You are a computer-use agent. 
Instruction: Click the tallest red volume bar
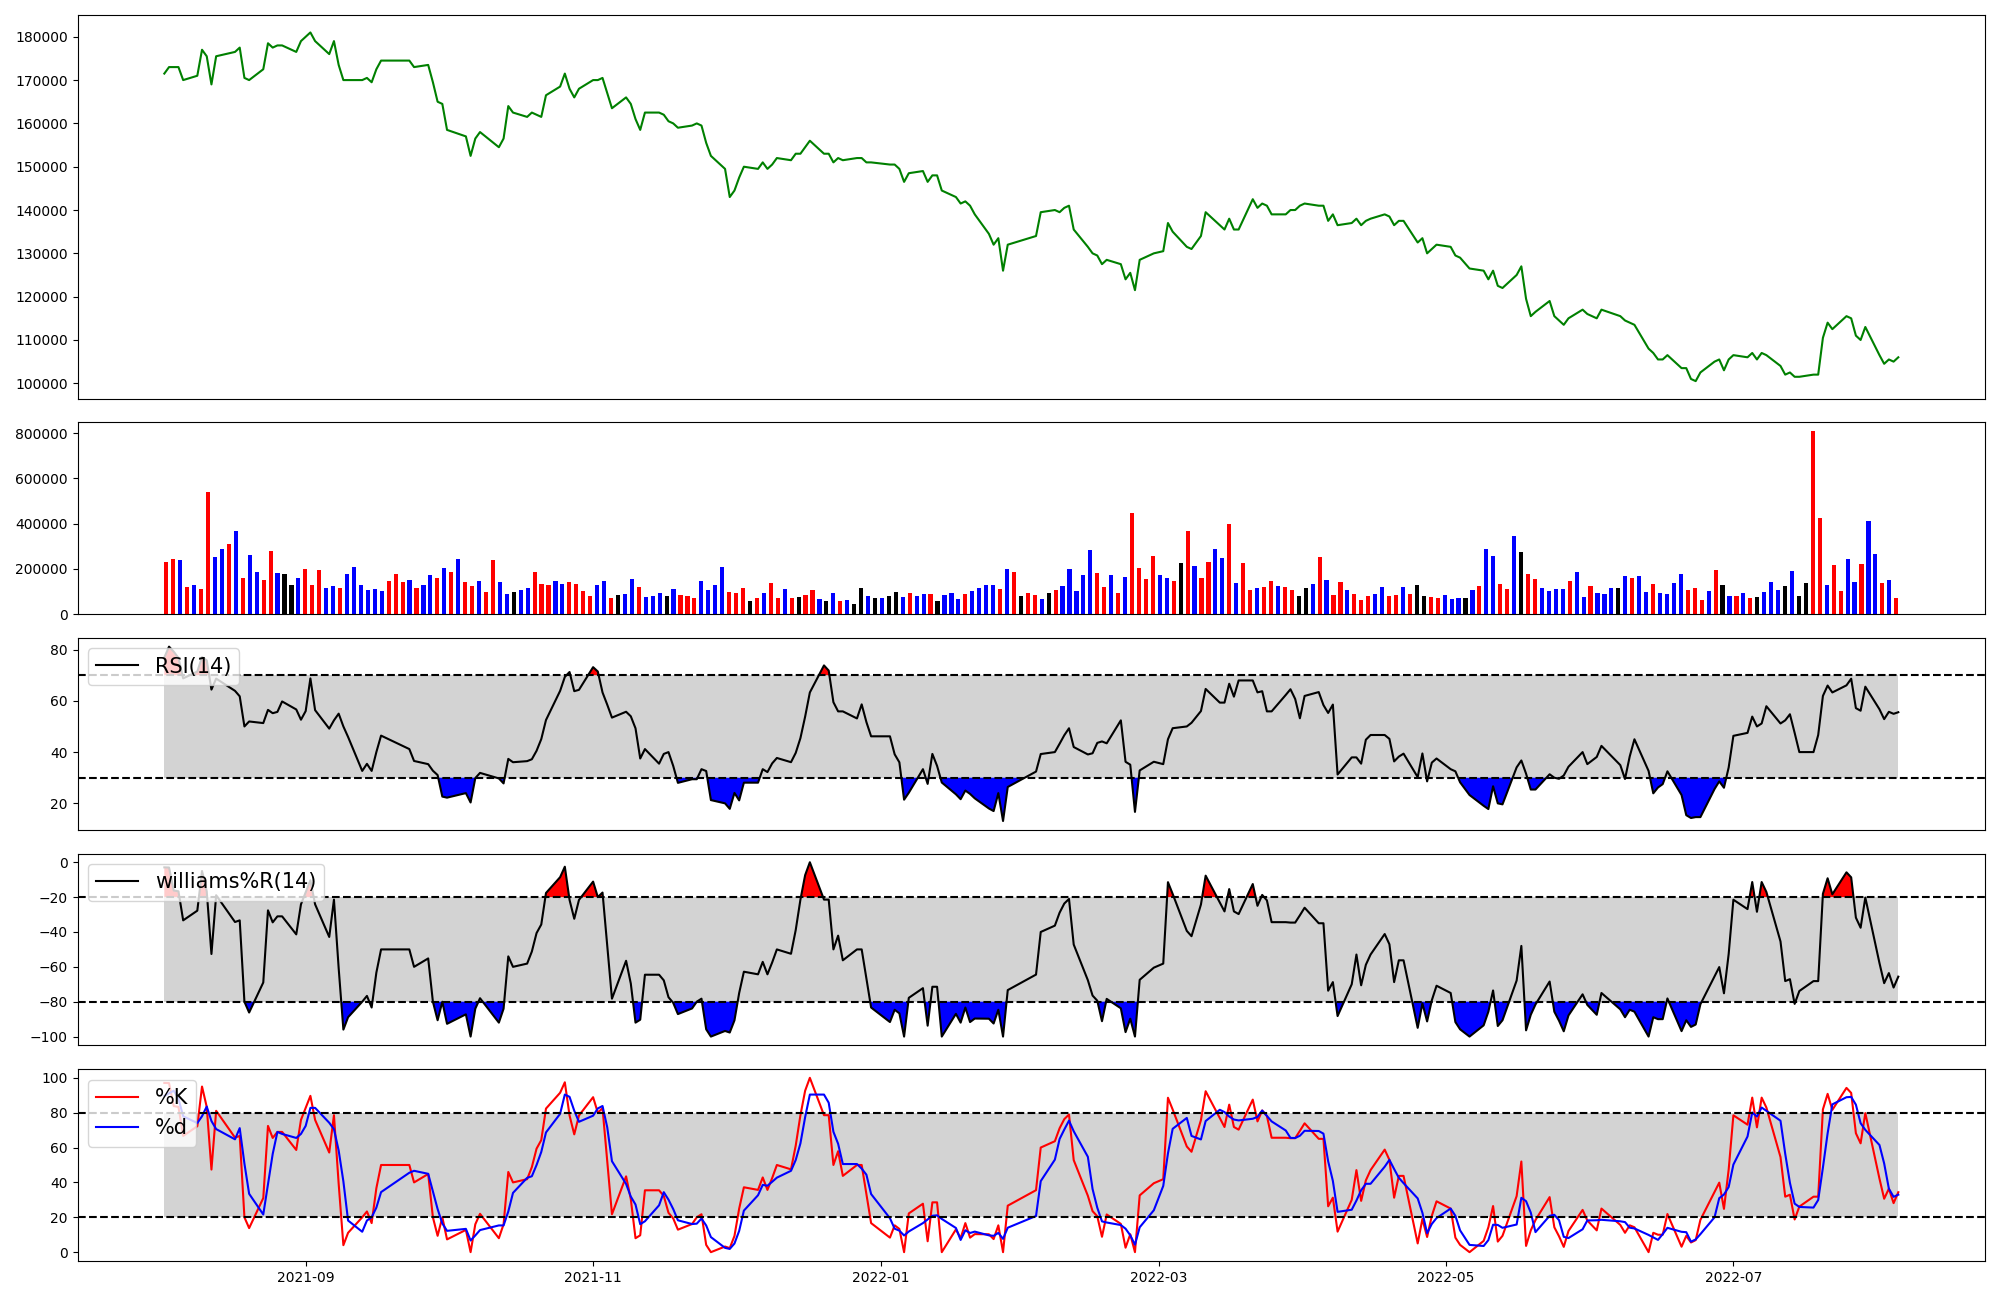1812,520
